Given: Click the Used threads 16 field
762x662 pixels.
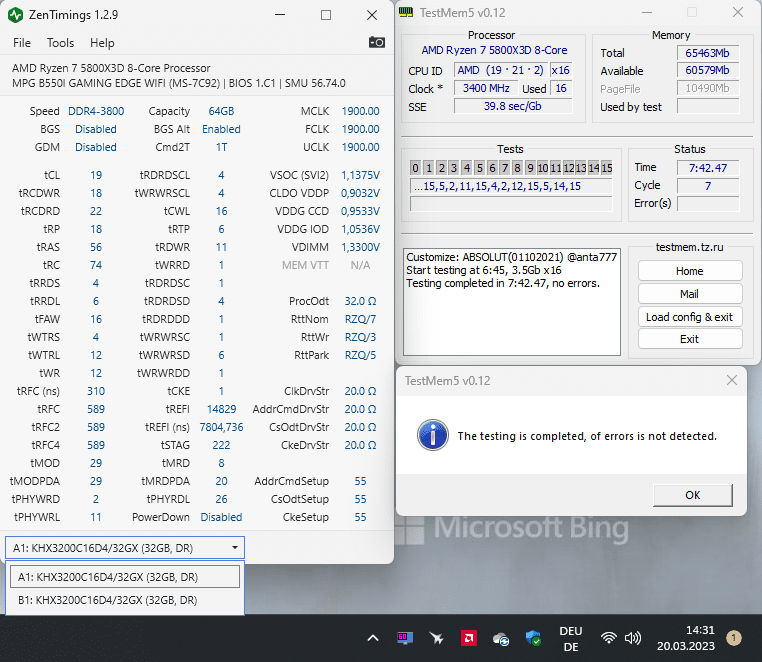Looking at the screenshot, I should pos(561,88).
